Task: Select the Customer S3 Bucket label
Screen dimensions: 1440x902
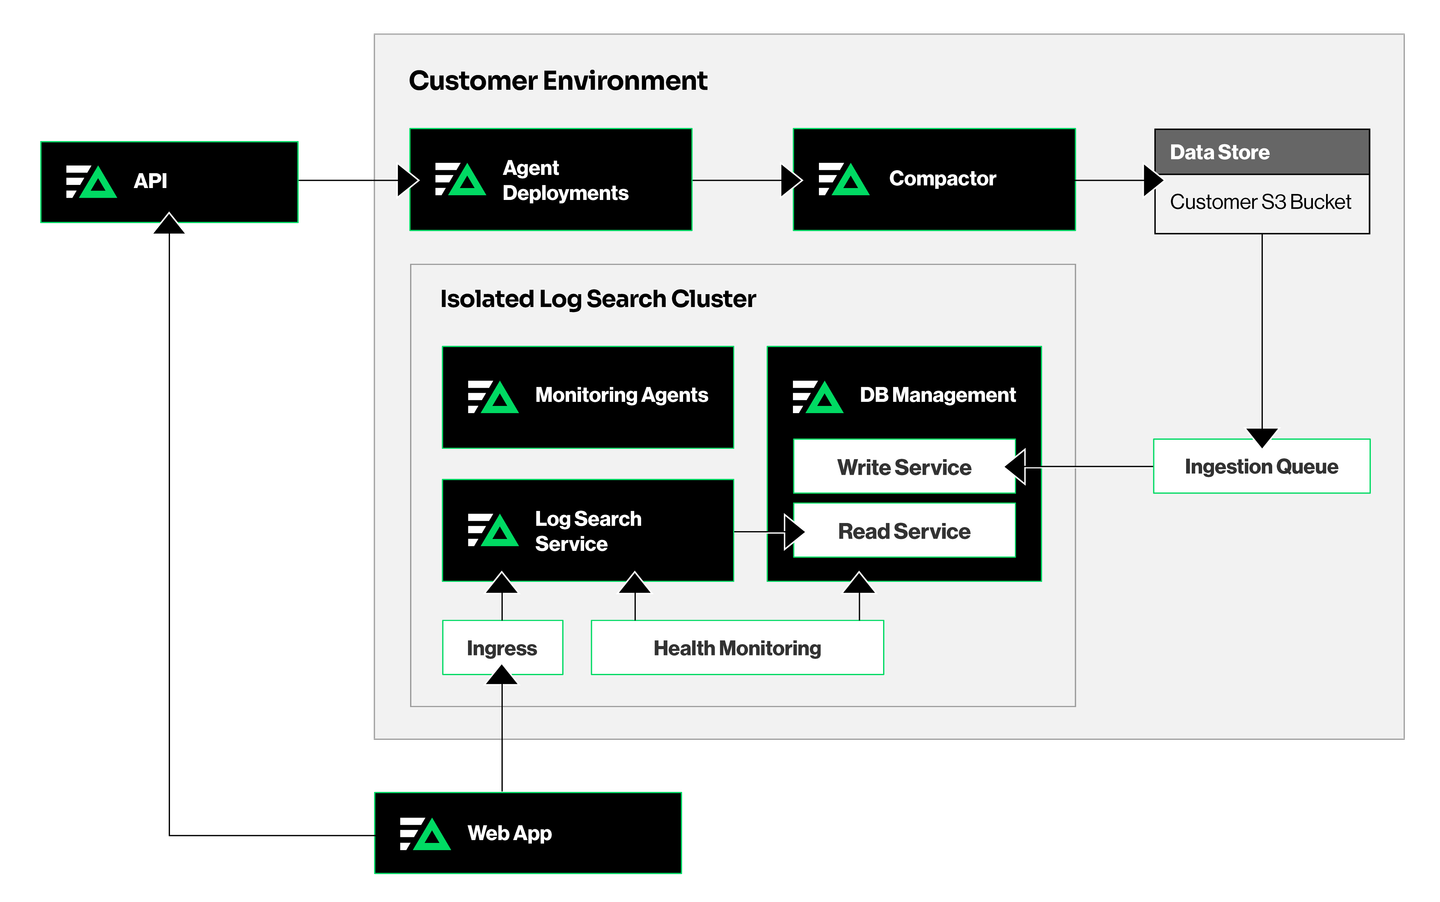Action: coord(1260,202)
